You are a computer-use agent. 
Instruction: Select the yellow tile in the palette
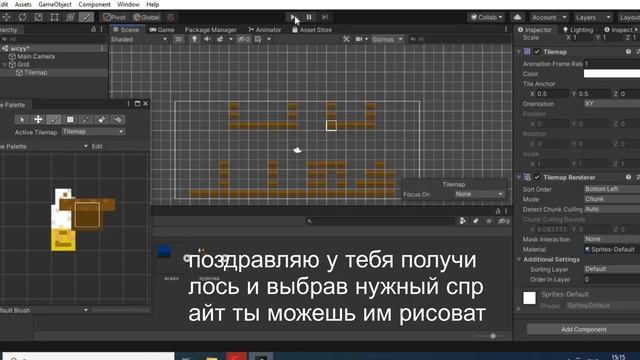pos(63,239)
